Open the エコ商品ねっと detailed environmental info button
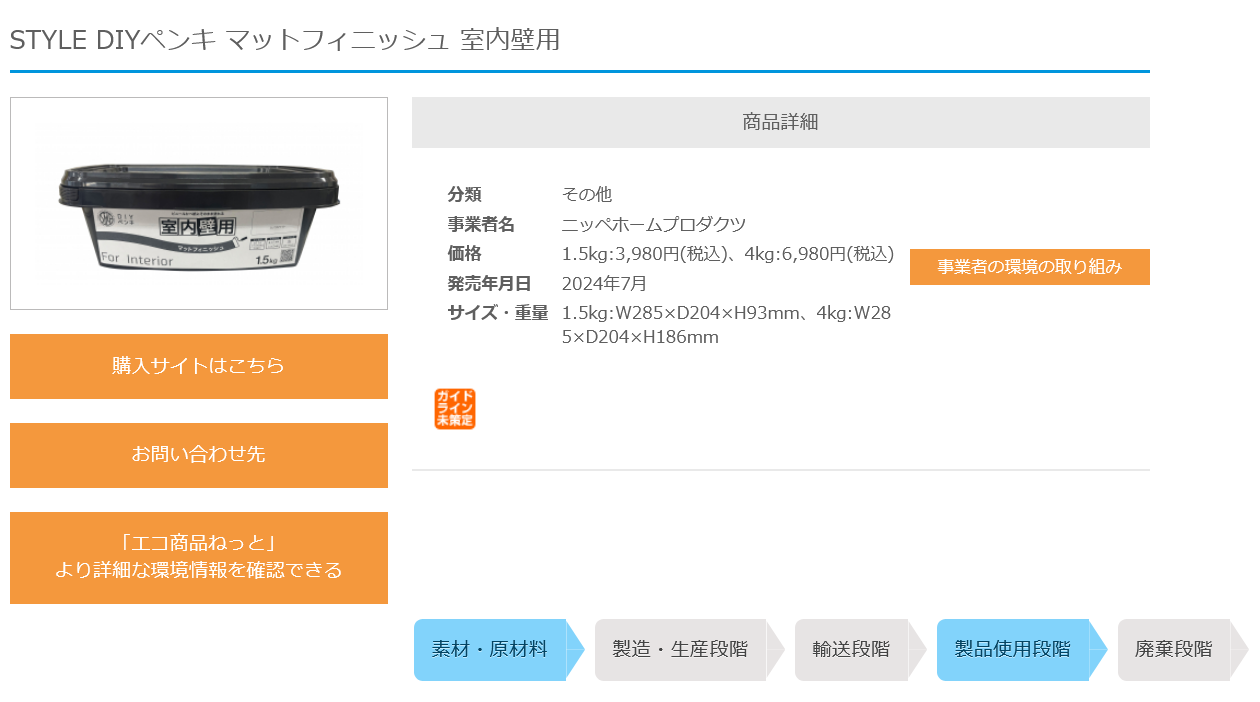The image size is (1260, 702). (199, 558)
